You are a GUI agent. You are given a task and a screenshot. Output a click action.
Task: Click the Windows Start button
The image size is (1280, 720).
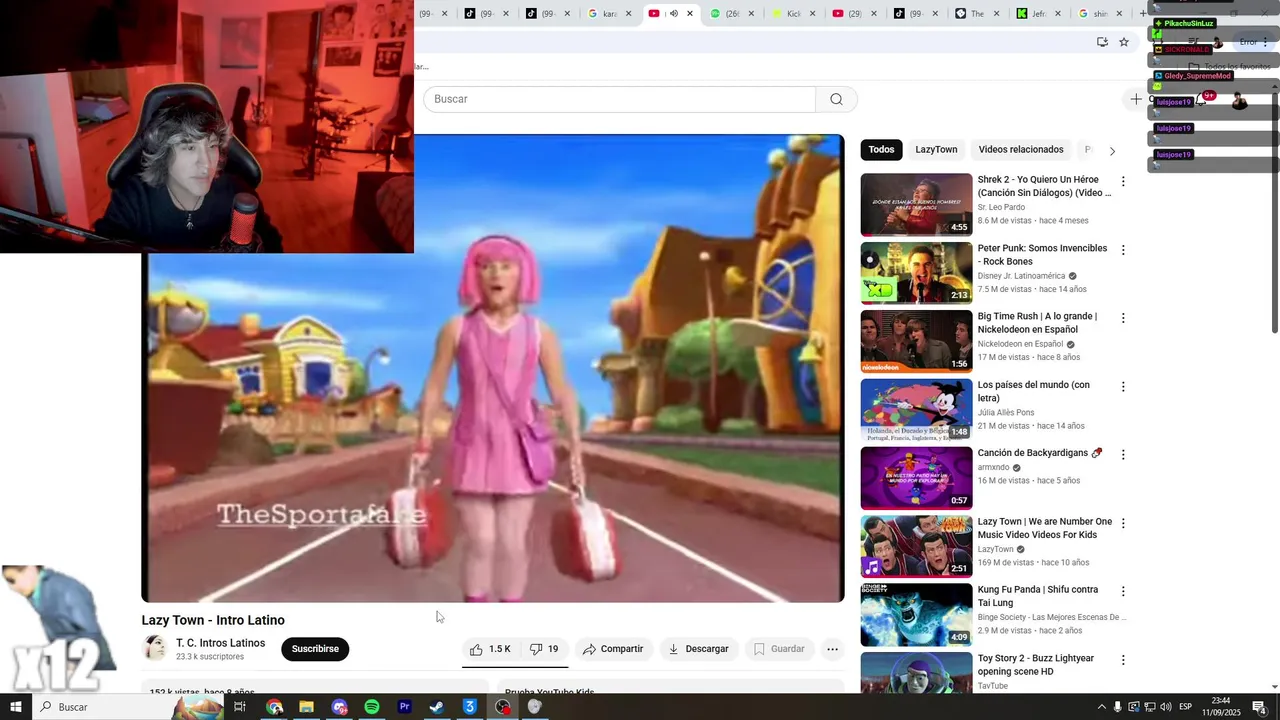click(16, 707)
